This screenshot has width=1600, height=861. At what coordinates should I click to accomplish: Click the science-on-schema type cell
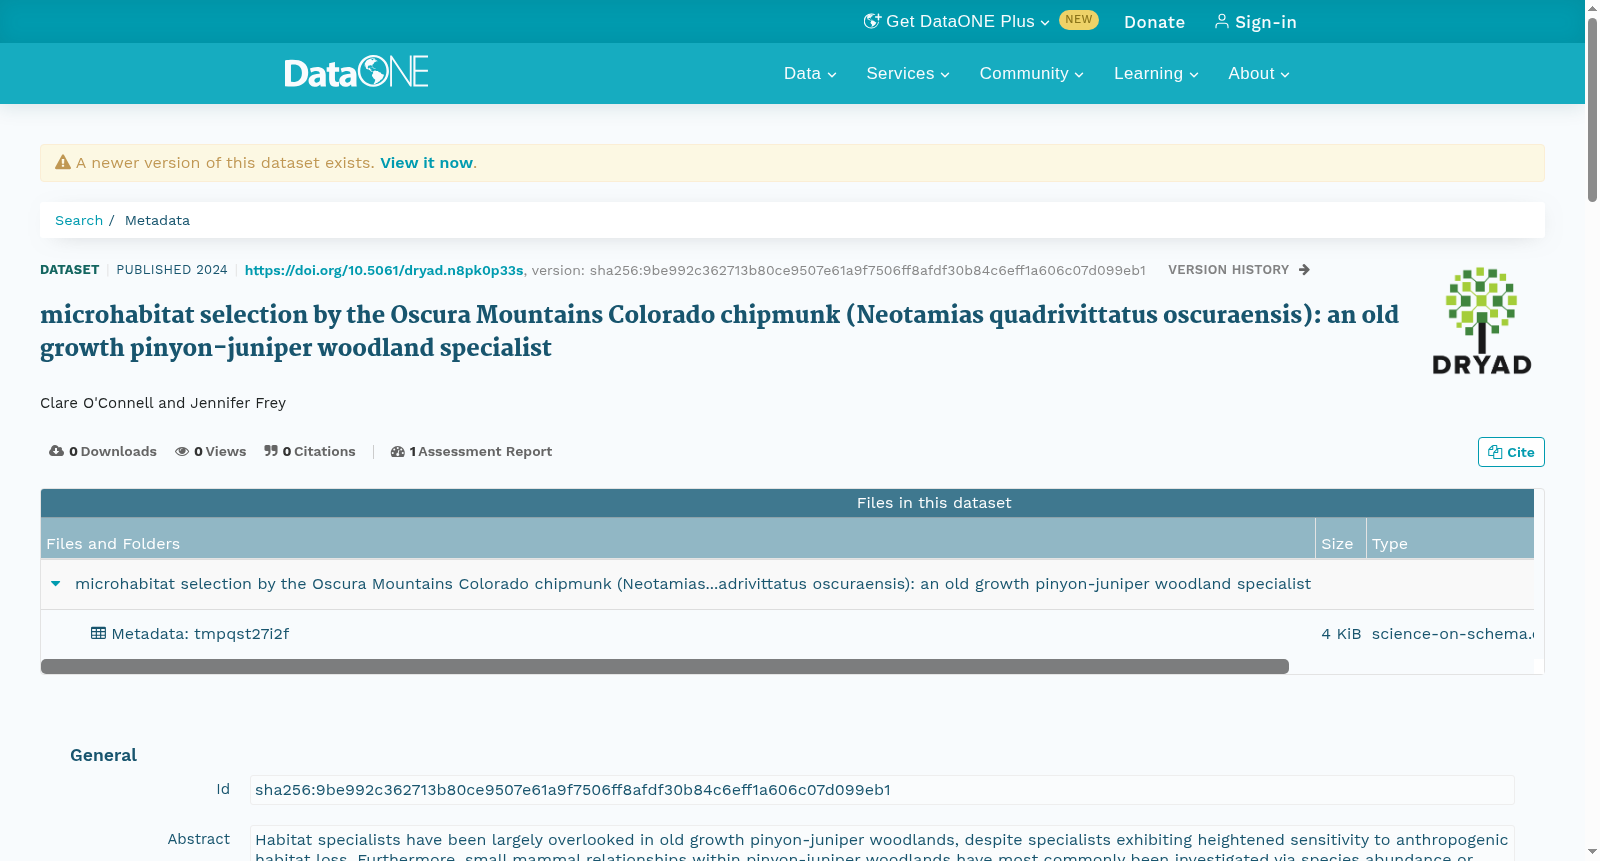pyautogui.click(x=1453, y=634)
